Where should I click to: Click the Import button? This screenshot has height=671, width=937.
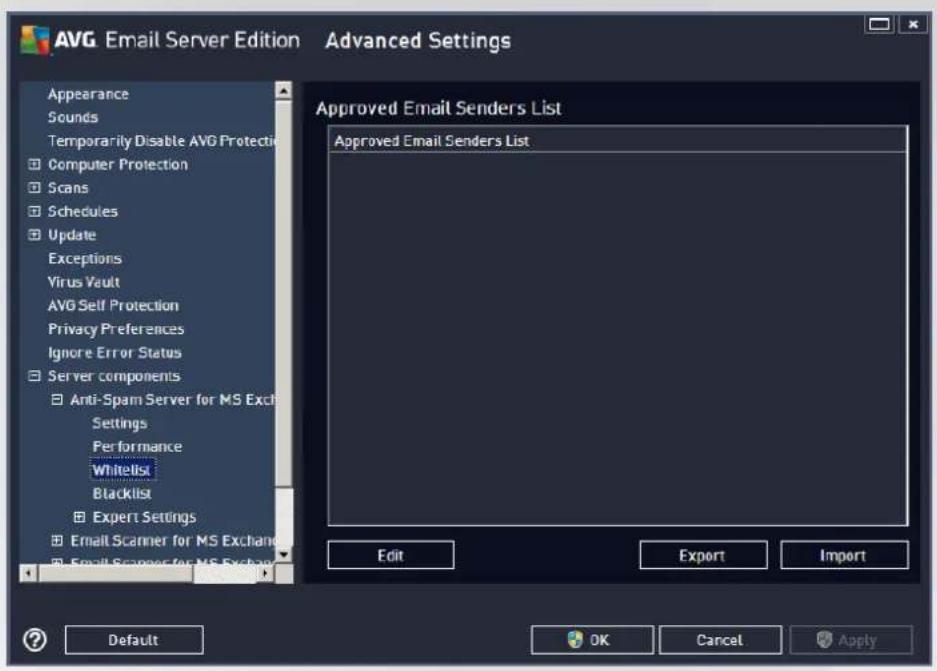coord(844,555)
